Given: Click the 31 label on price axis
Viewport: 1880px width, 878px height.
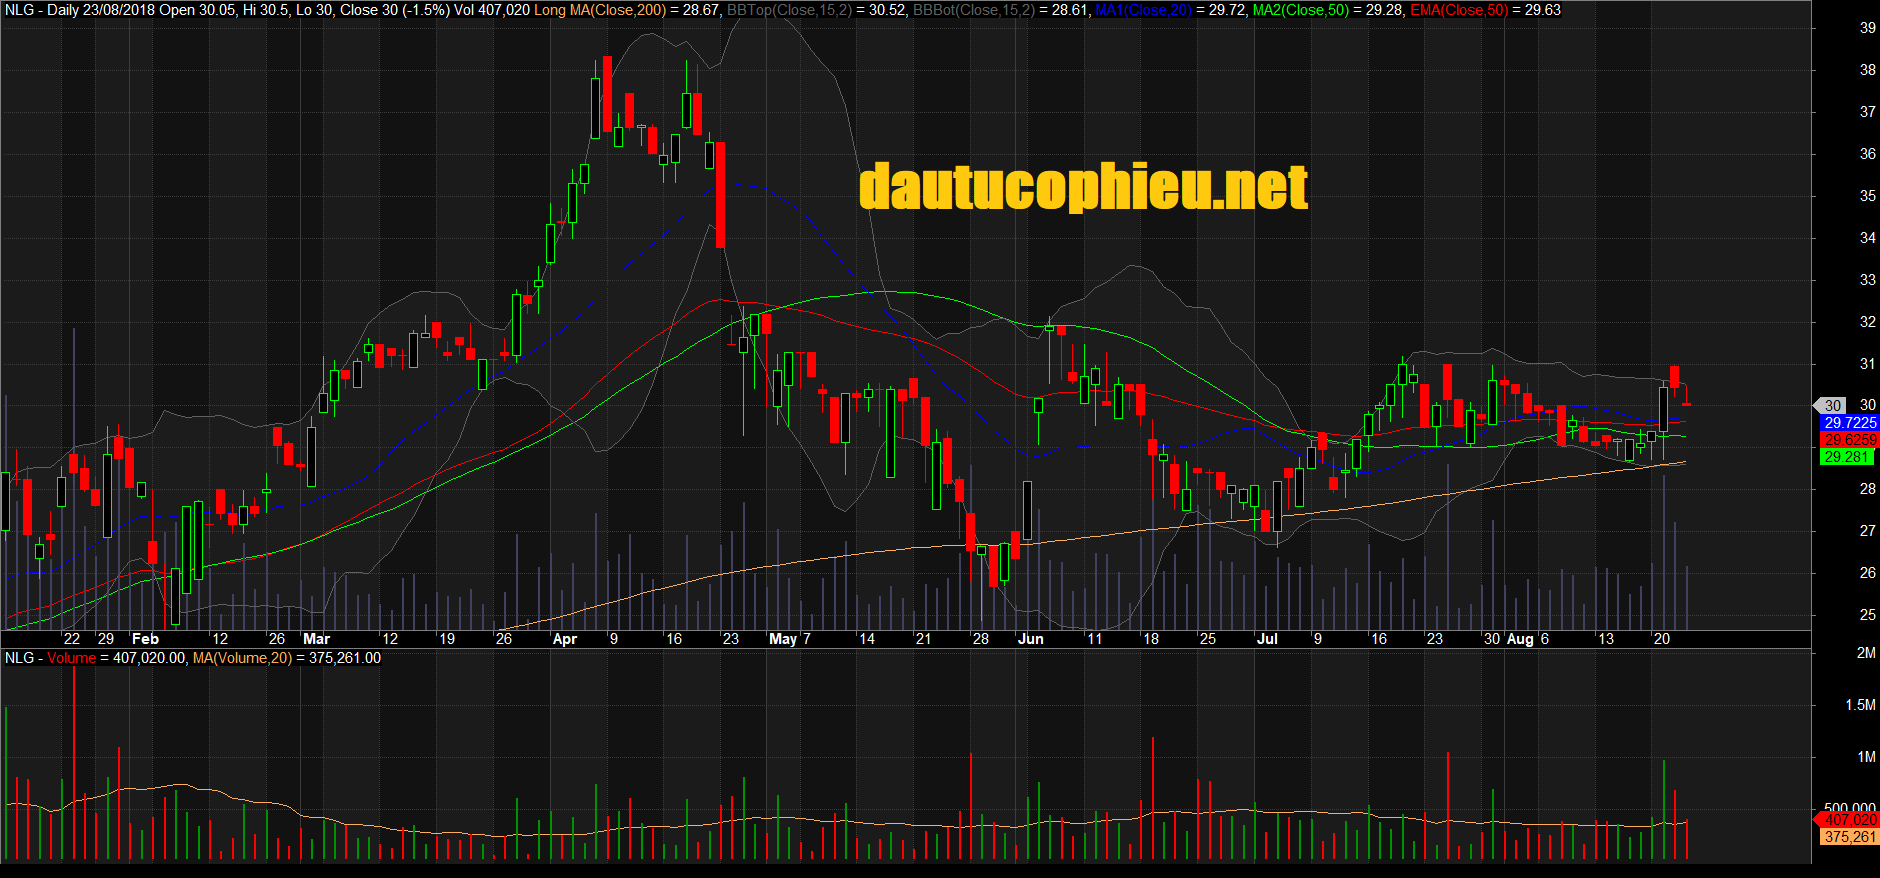Looking at the screenshot, I should (x=1867, y=364).
